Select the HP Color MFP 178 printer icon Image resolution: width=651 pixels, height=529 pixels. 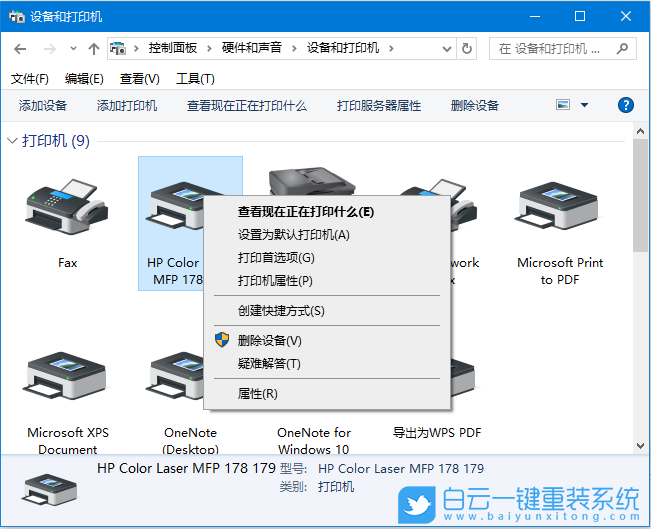(x=174, y=206)
